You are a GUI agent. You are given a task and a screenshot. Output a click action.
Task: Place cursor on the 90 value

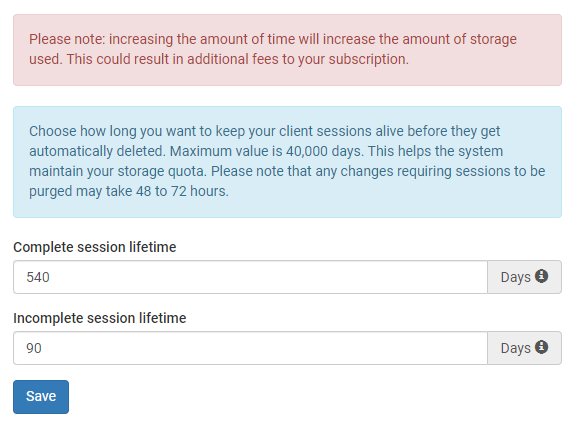[34, 348]
